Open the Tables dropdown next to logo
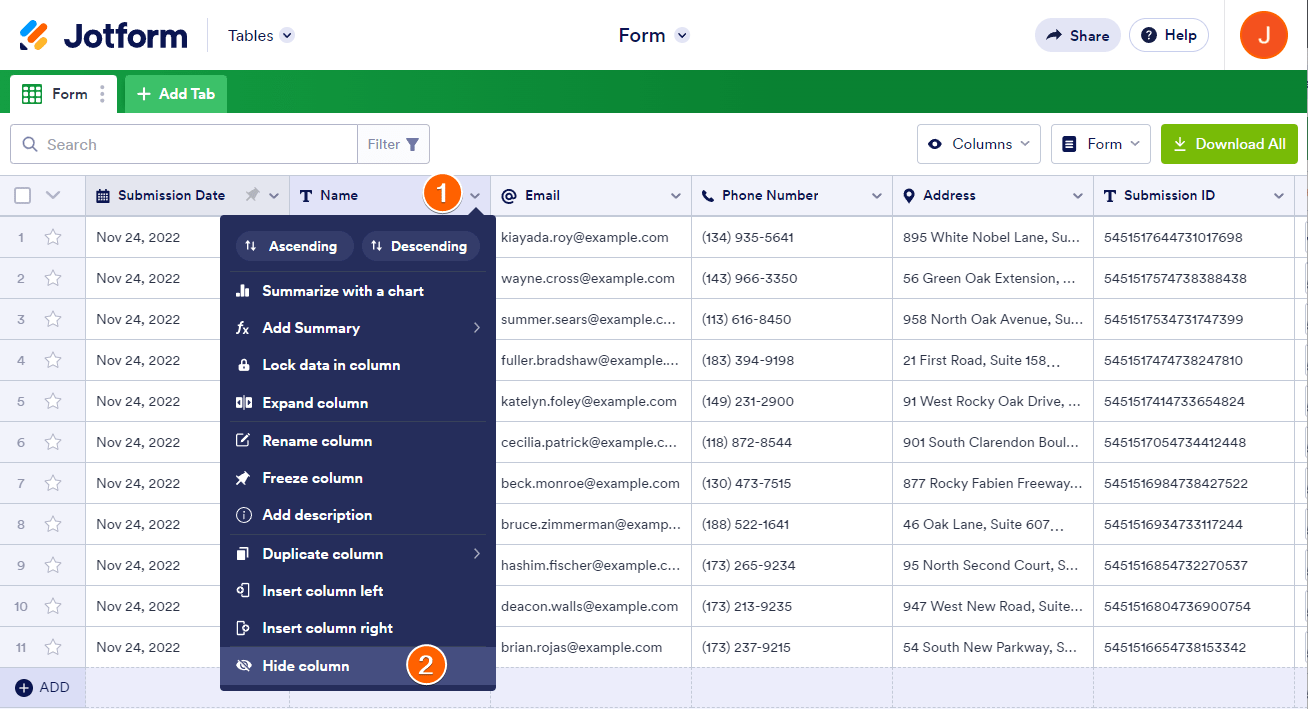Image resolution: width=1308 pixels, height=709 pixels. coord(261,36)
